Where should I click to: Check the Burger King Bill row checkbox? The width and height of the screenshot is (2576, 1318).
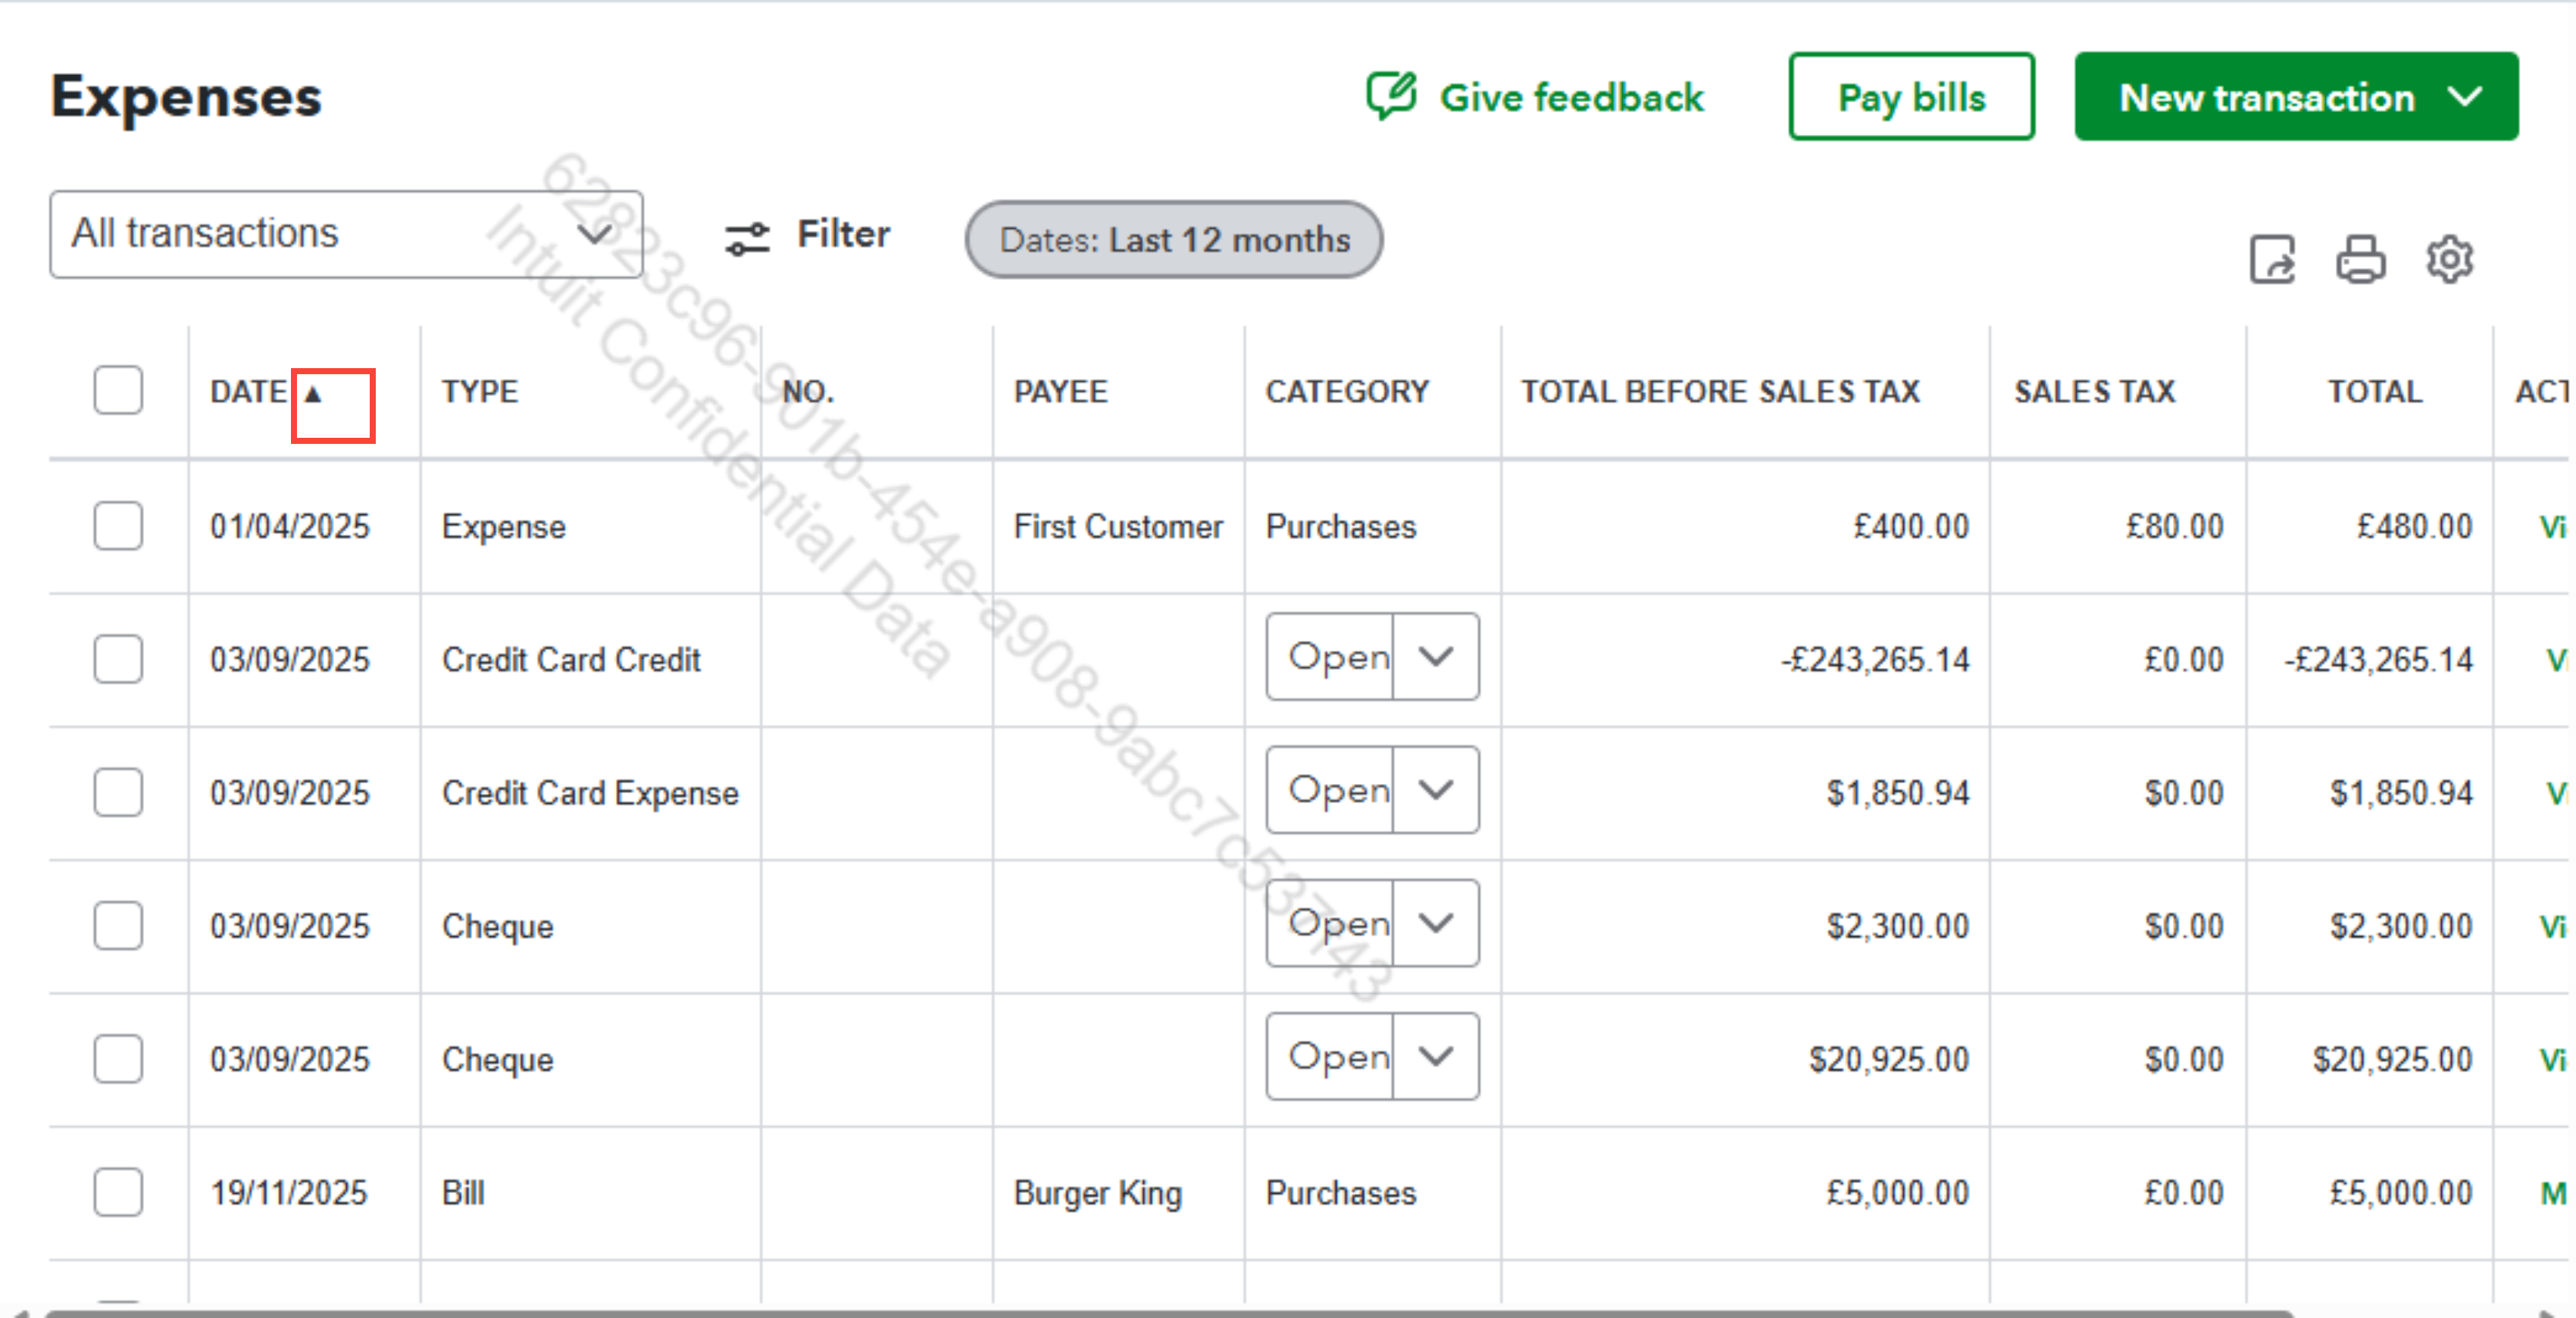pyautogui.click(x=118, y=1192)
